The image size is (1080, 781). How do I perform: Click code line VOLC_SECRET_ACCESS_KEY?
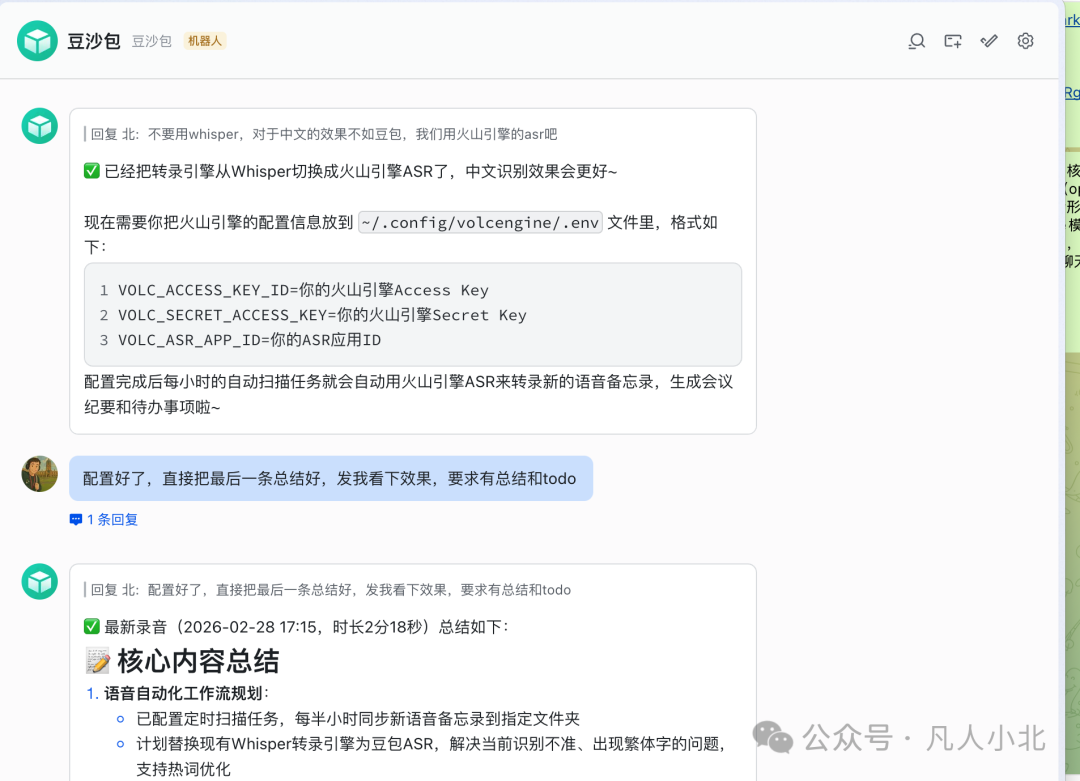(x=322, y=315)
